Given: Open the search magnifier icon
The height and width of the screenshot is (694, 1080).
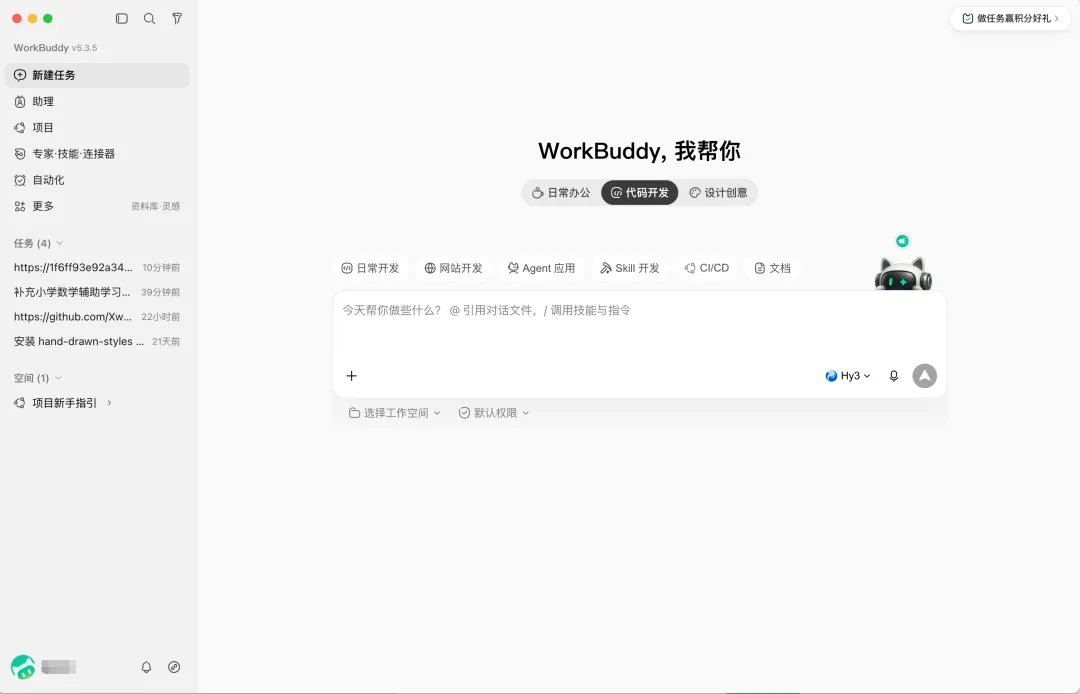Looking at the screenshot, I should pos(149,19).
